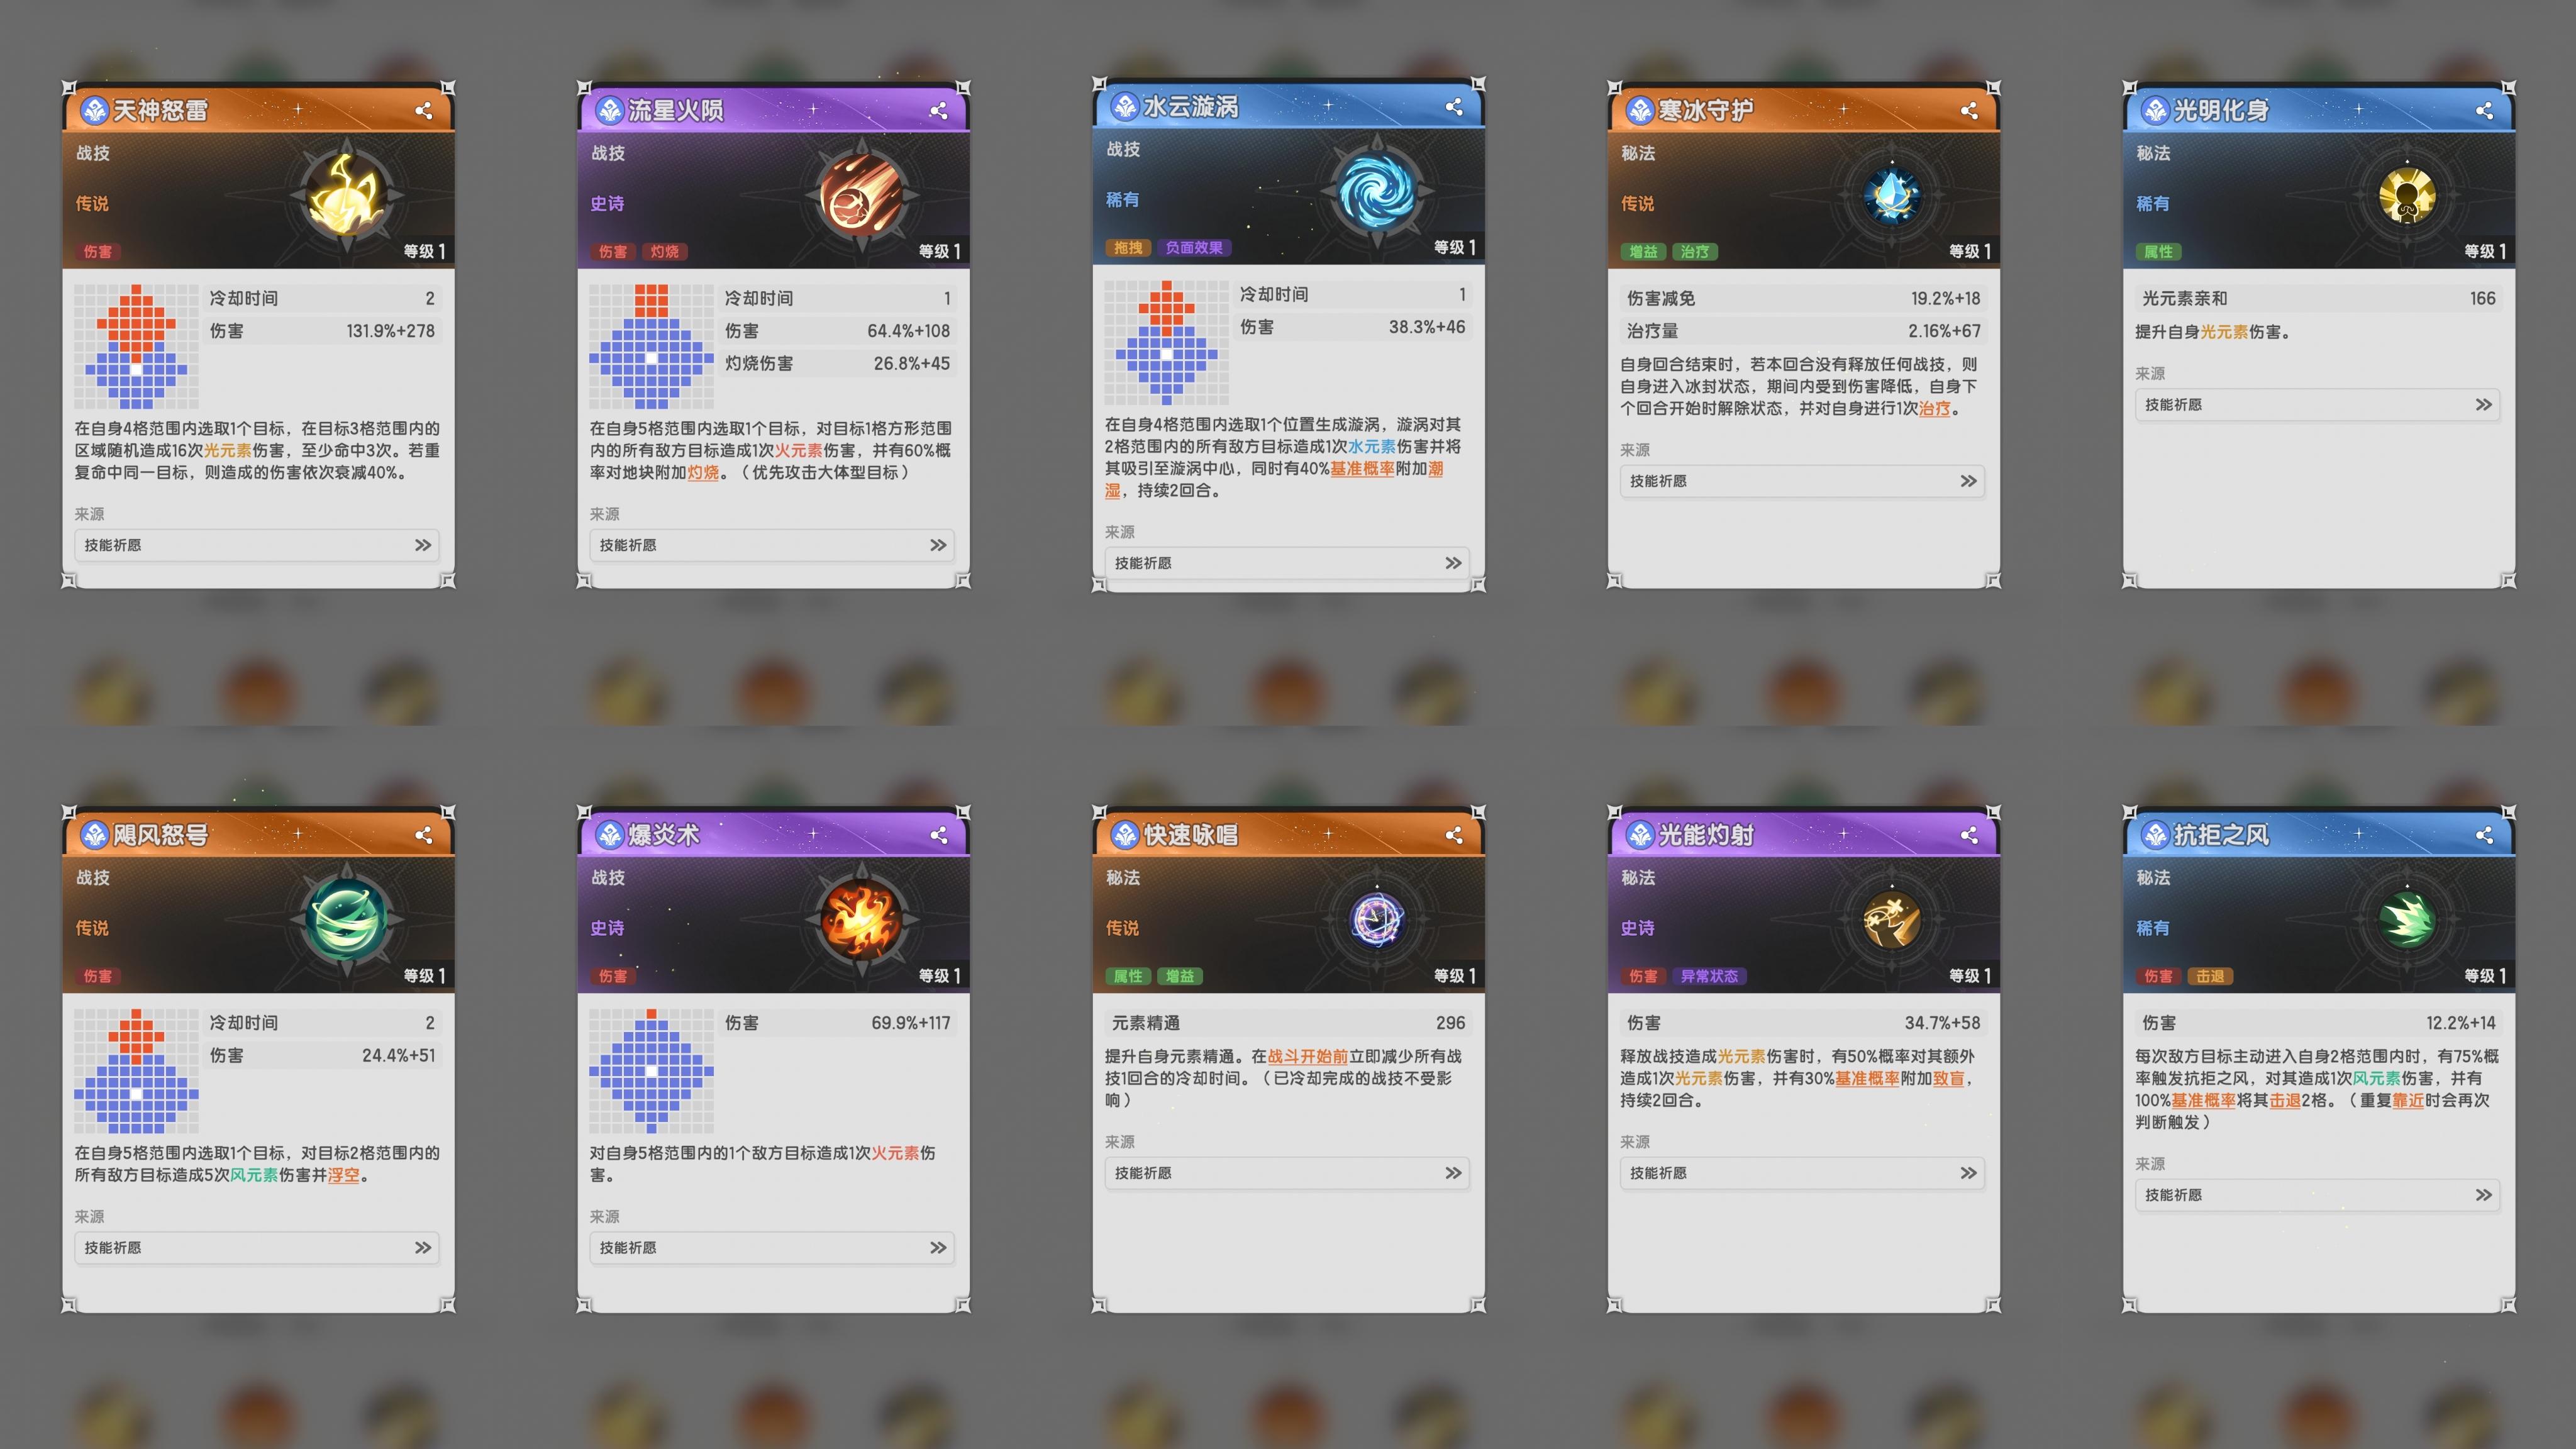Click the range grid of 飓风怒号
Image resolution: width=2576 pixels, height=1449 pixels.
(x=136, y=1071)
